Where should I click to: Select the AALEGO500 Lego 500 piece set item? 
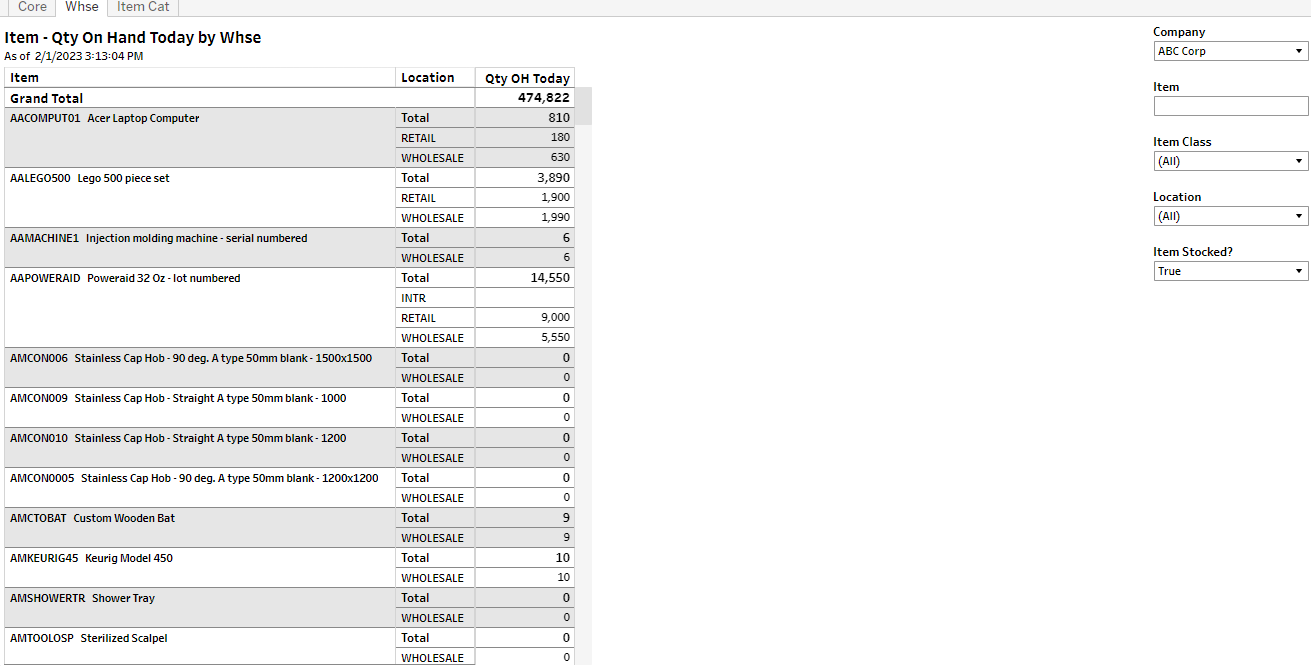[90, 178]
